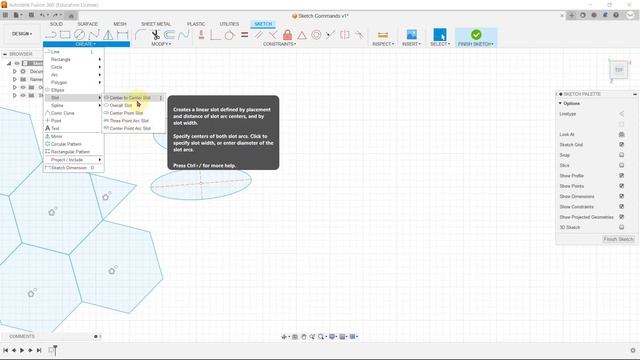Toggle Show Points checkbox

coord(622,186)
